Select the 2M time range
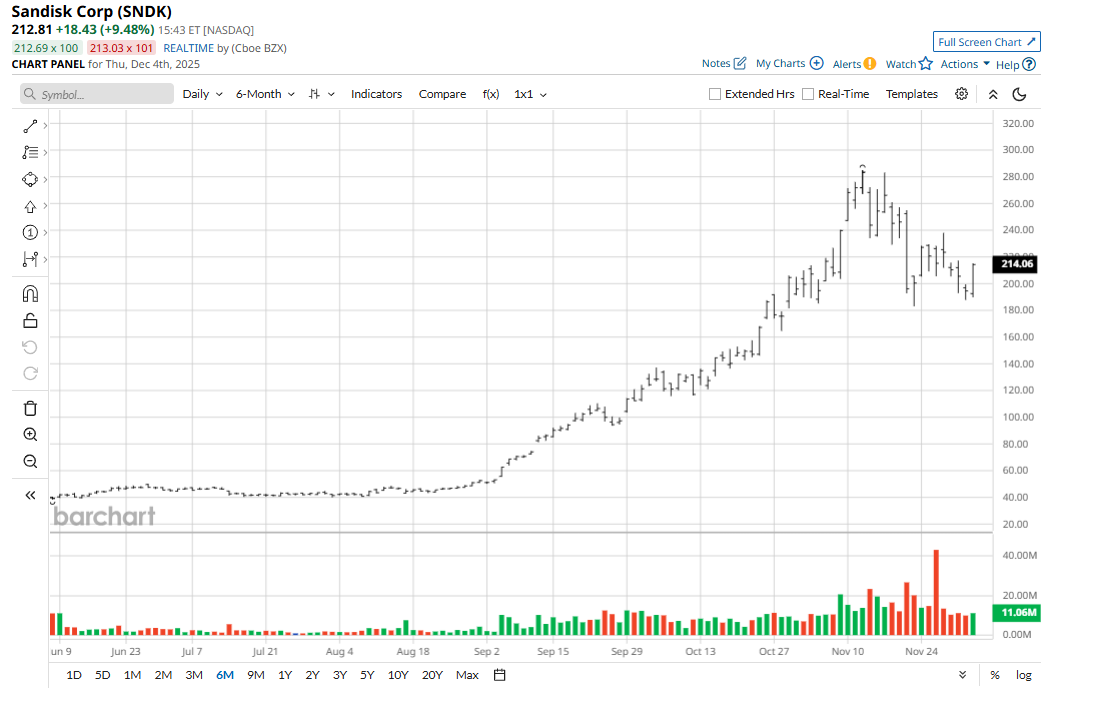The width and height of the screenshot is (1095, 715). click(163, 675)
